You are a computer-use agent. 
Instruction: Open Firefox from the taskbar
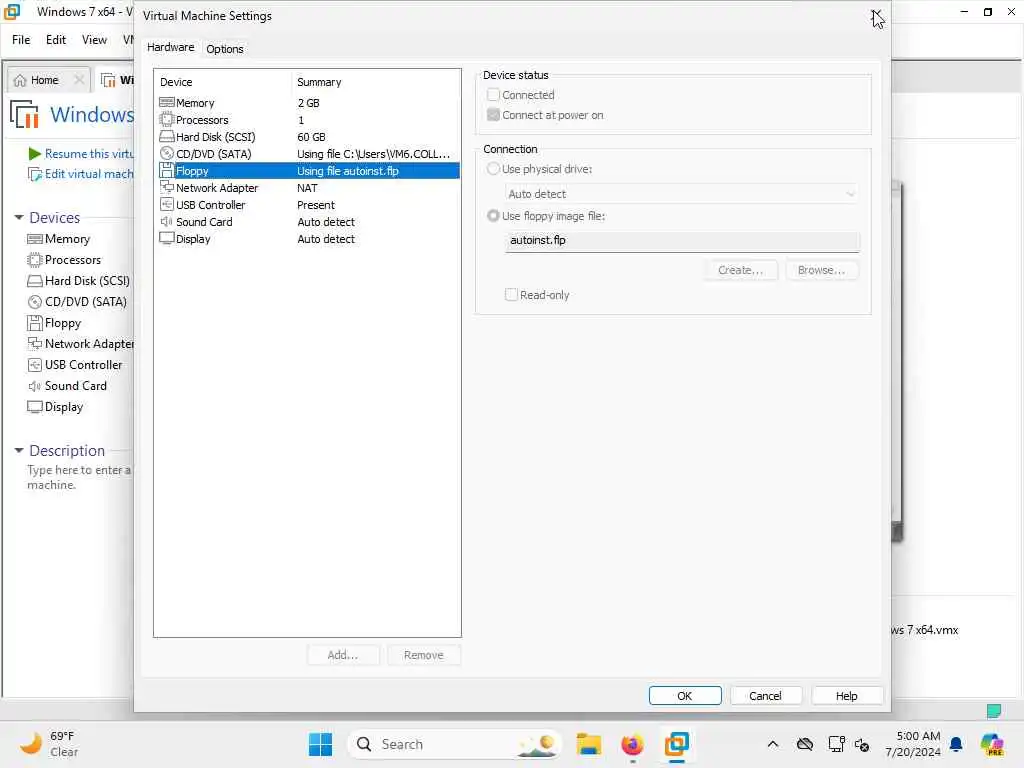pos(632,744)
